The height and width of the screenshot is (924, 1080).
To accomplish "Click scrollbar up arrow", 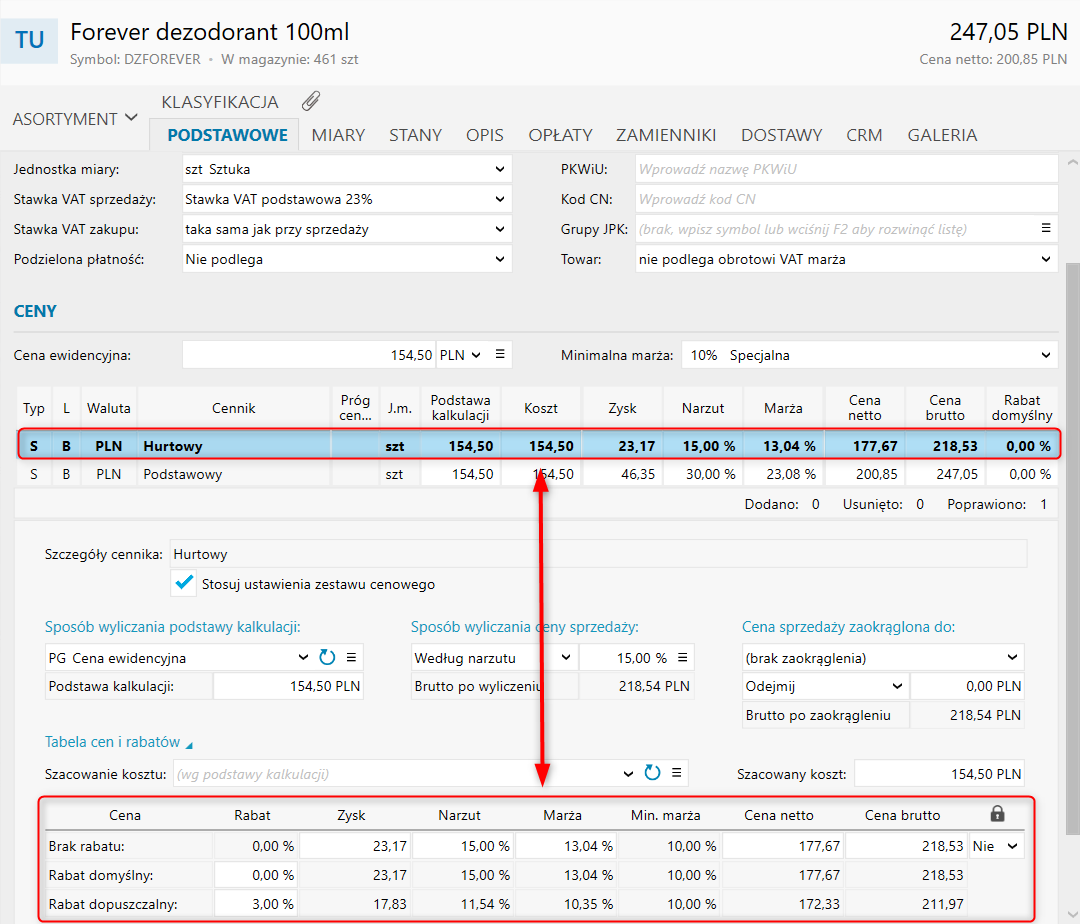I will [1072, 162].
